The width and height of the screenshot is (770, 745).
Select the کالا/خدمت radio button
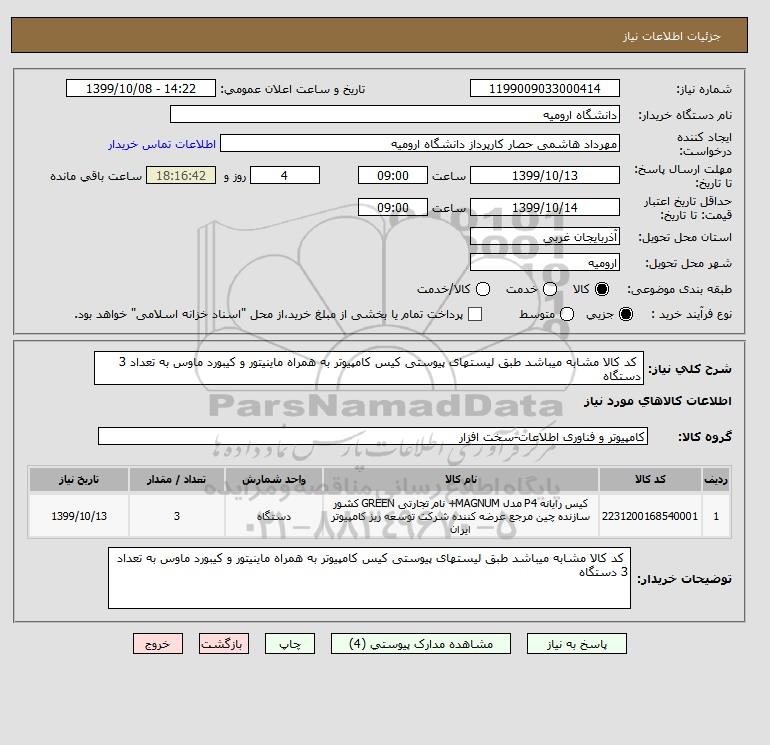point(483,289)
